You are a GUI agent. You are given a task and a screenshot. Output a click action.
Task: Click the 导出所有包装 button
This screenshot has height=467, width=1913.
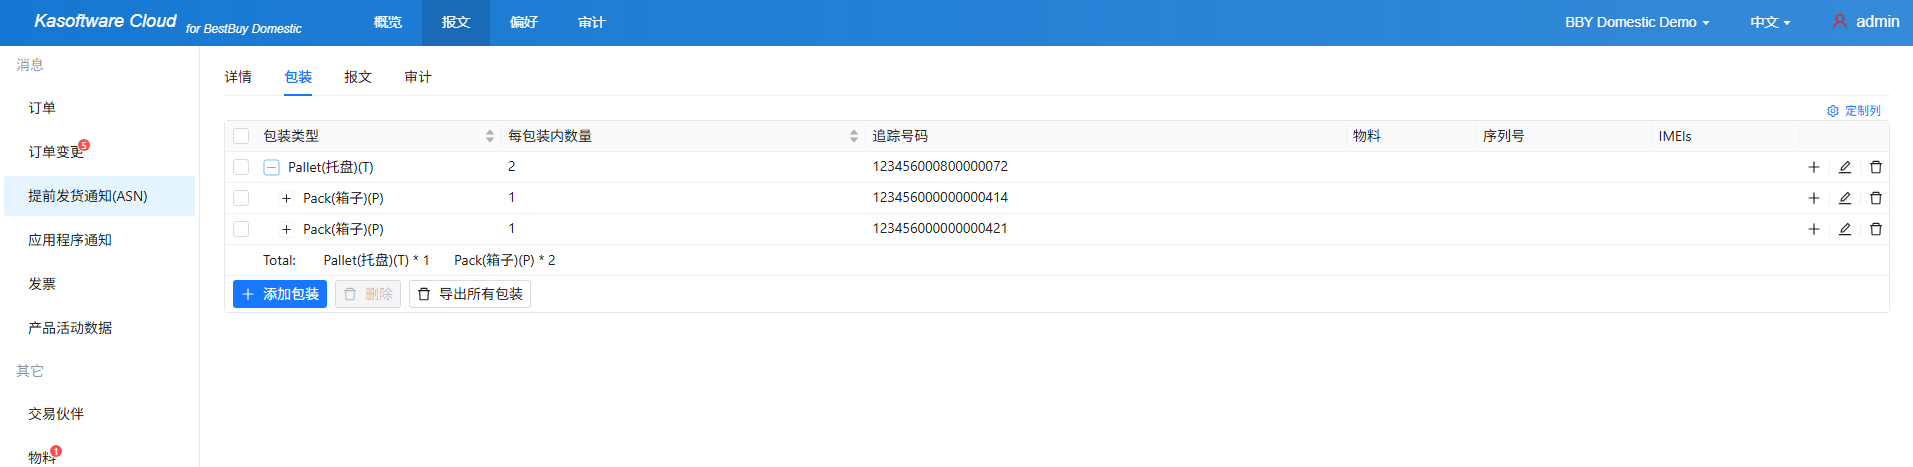click(x=469, y=294)
